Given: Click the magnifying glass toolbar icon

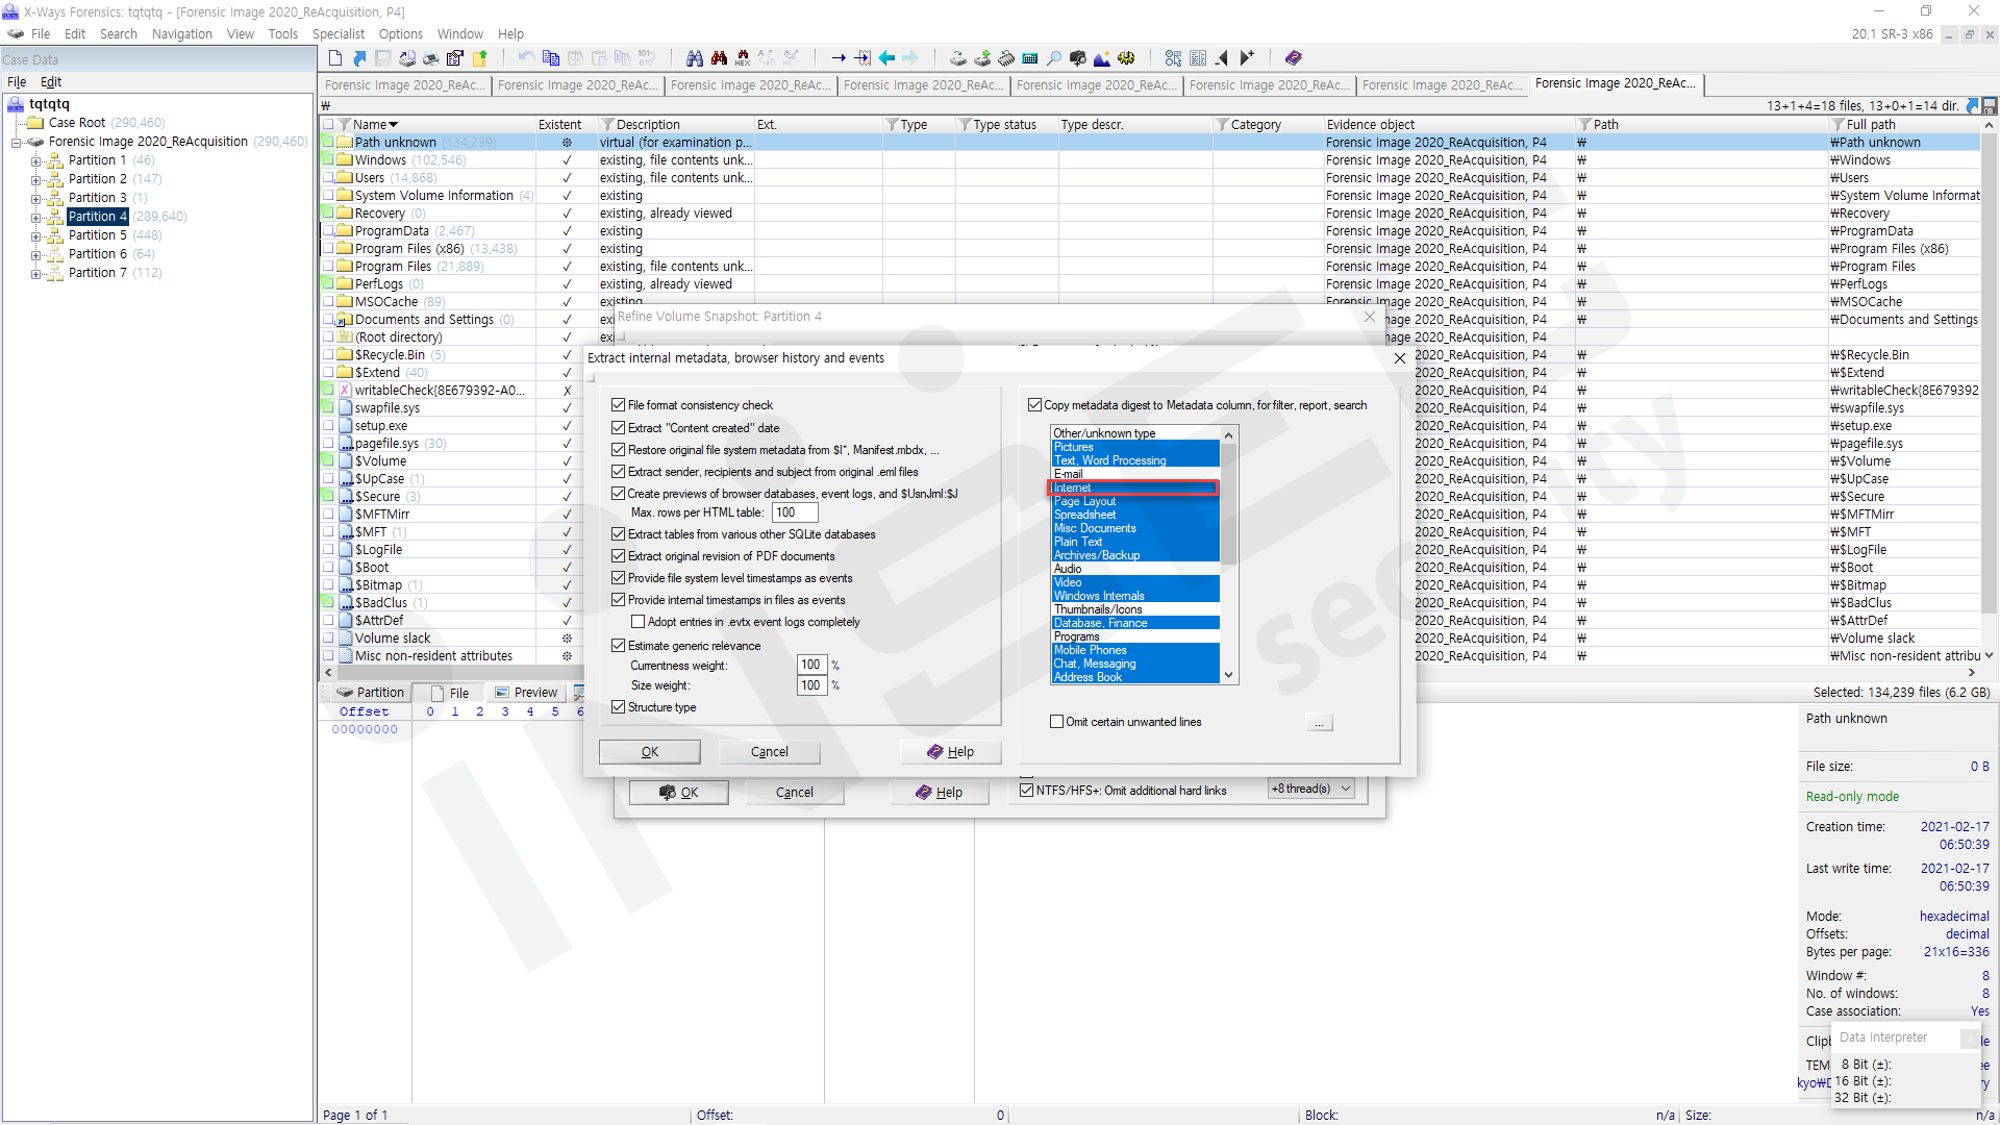Looking at the screenshot, I should pos(1054,58).
